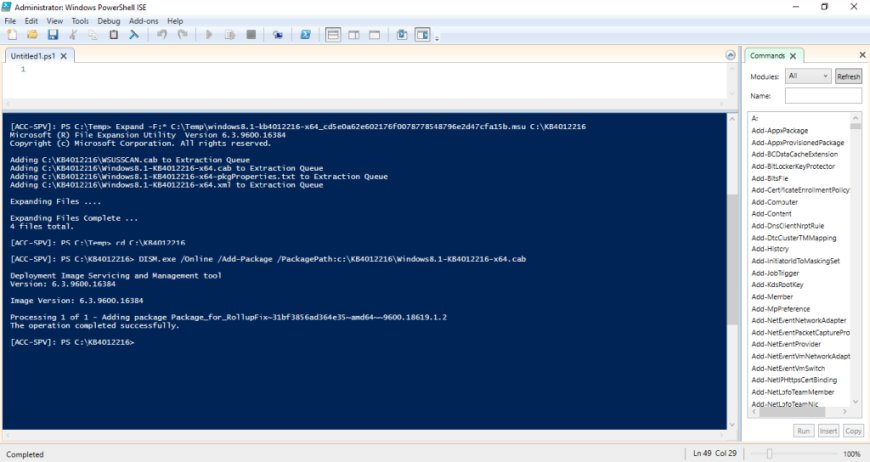Image resolution: width=870 pixels, height=462 pixels.
Task: Select Add-Member command
Action: (x=772, y=297)
